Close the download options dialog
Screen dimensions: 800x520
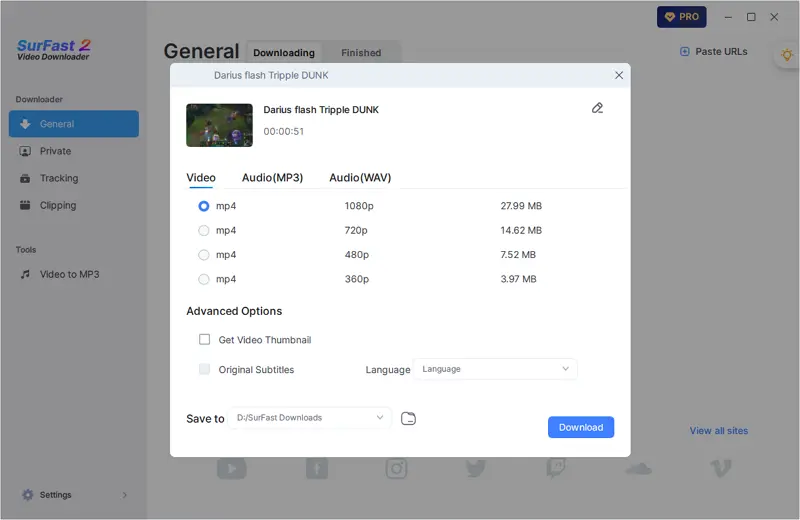point(619,76)
